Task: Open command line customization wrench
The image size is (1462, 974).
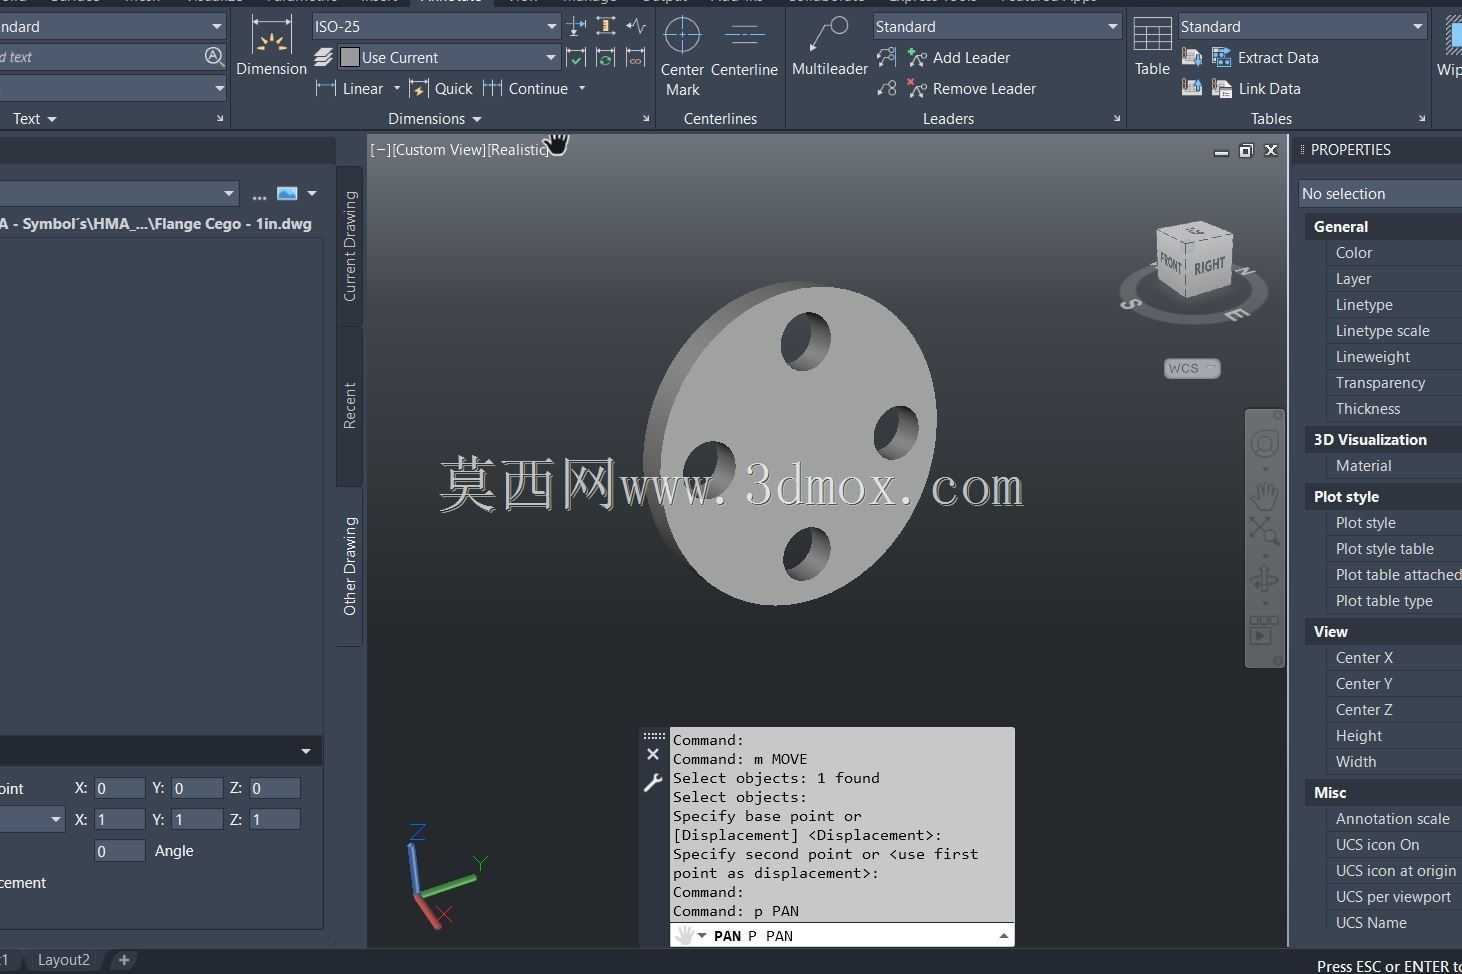Action: pos(653,783)
